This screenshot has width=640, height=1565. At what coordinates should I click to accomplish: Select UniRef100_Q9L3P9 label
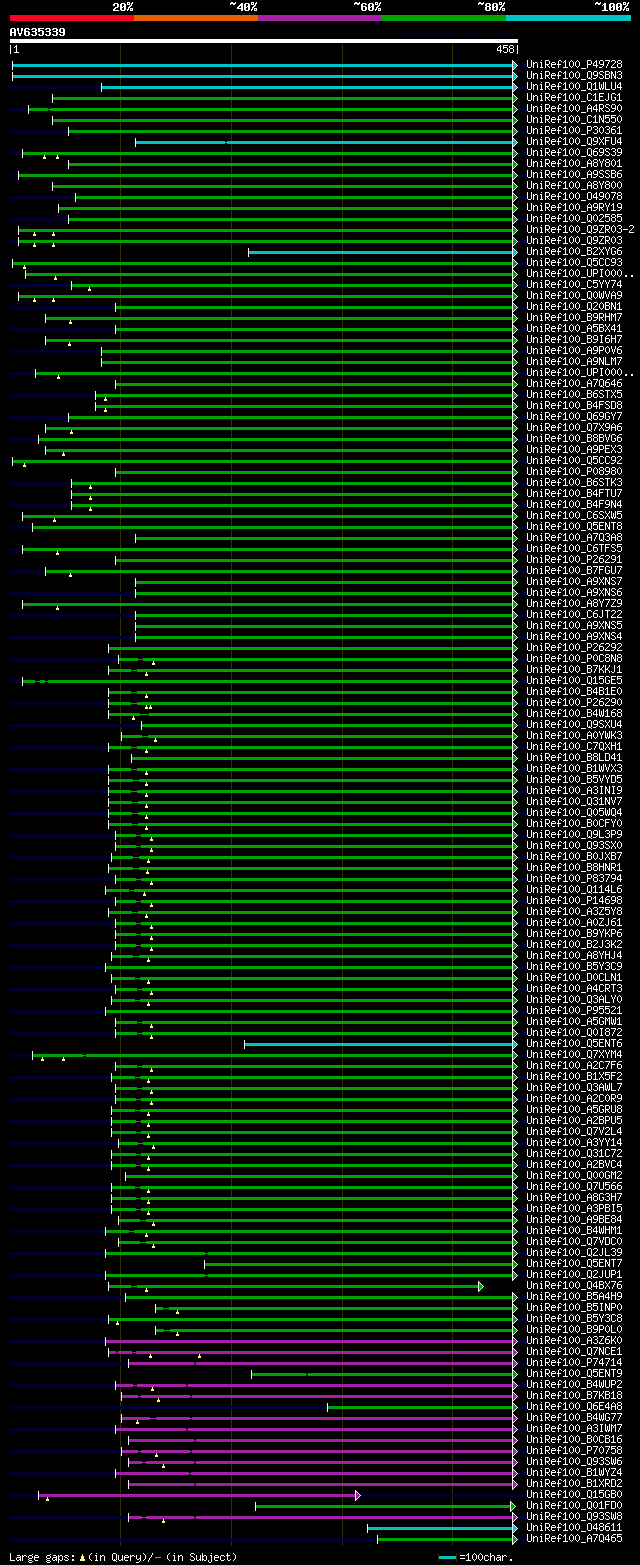click(574, 834)
